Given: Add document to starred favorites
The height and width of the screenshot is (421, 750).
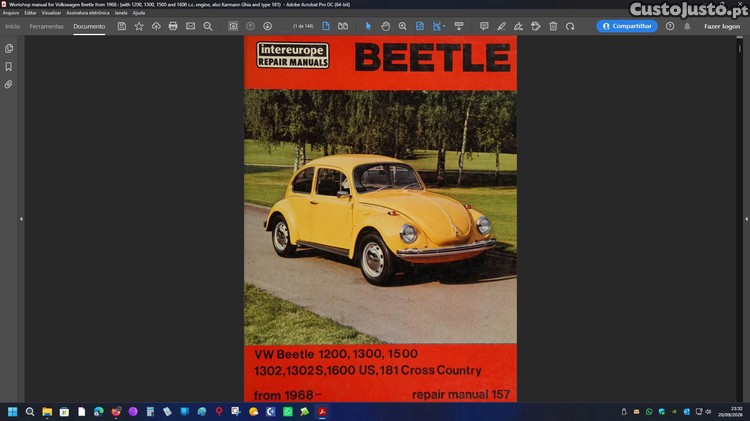Looking at the screenshot, I should pos(139,26).
